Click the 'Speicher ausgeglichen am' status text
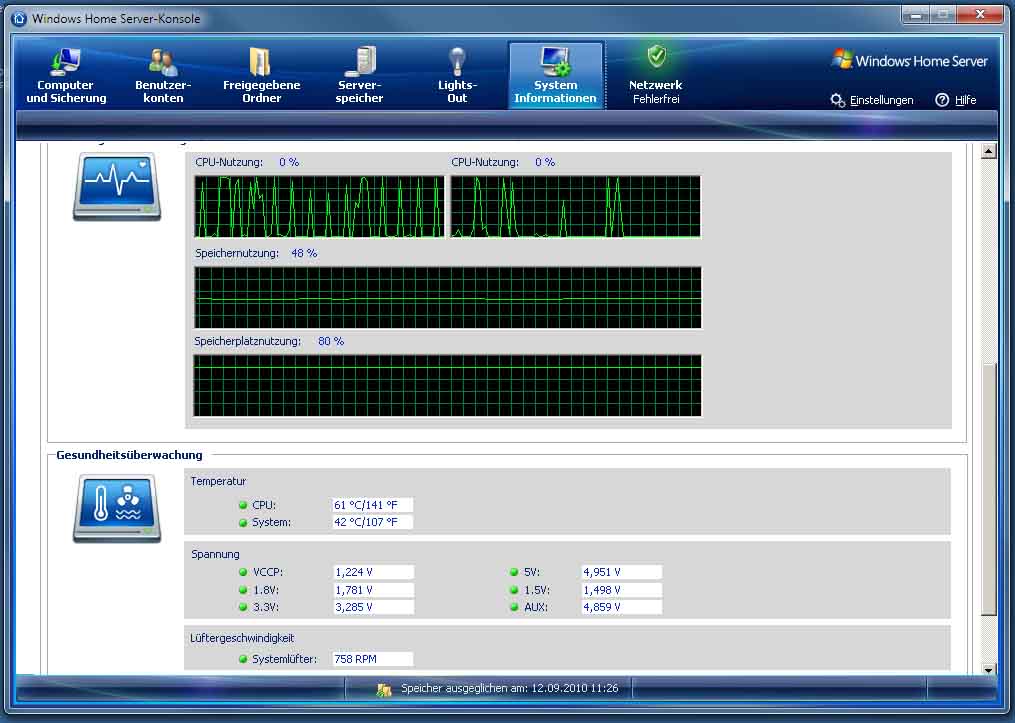 click(509, 689)
